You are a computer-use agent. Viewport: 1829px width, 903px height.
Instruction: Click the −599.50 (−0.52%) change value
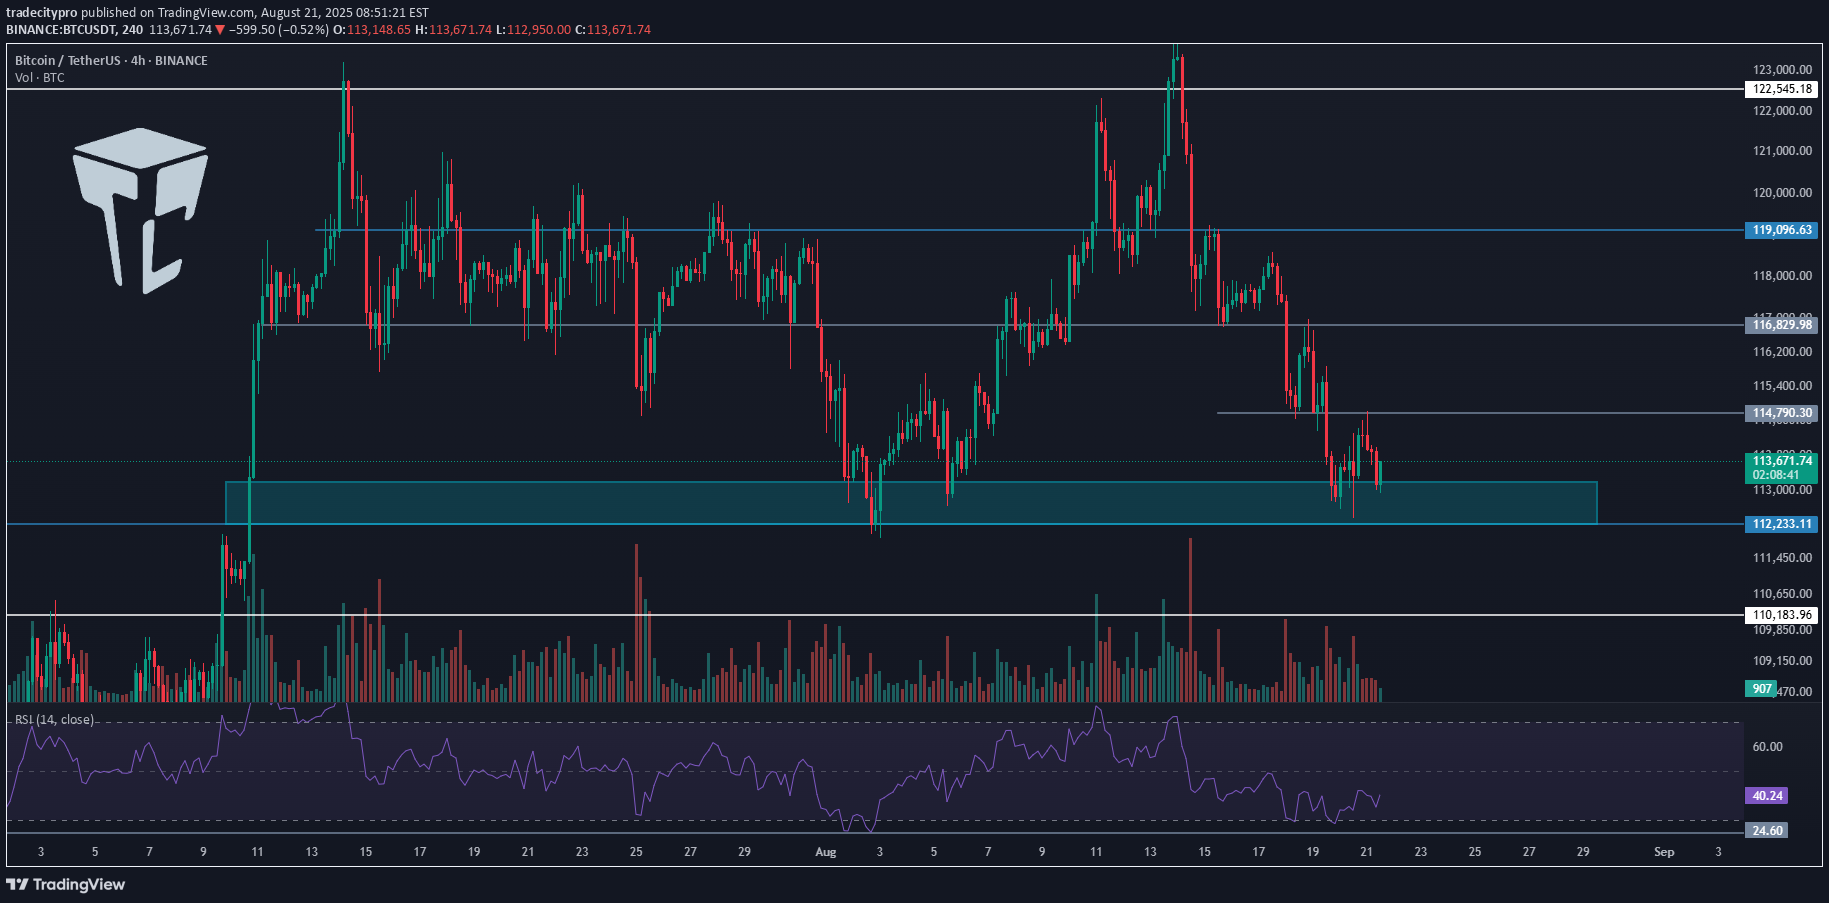[279, 29]
